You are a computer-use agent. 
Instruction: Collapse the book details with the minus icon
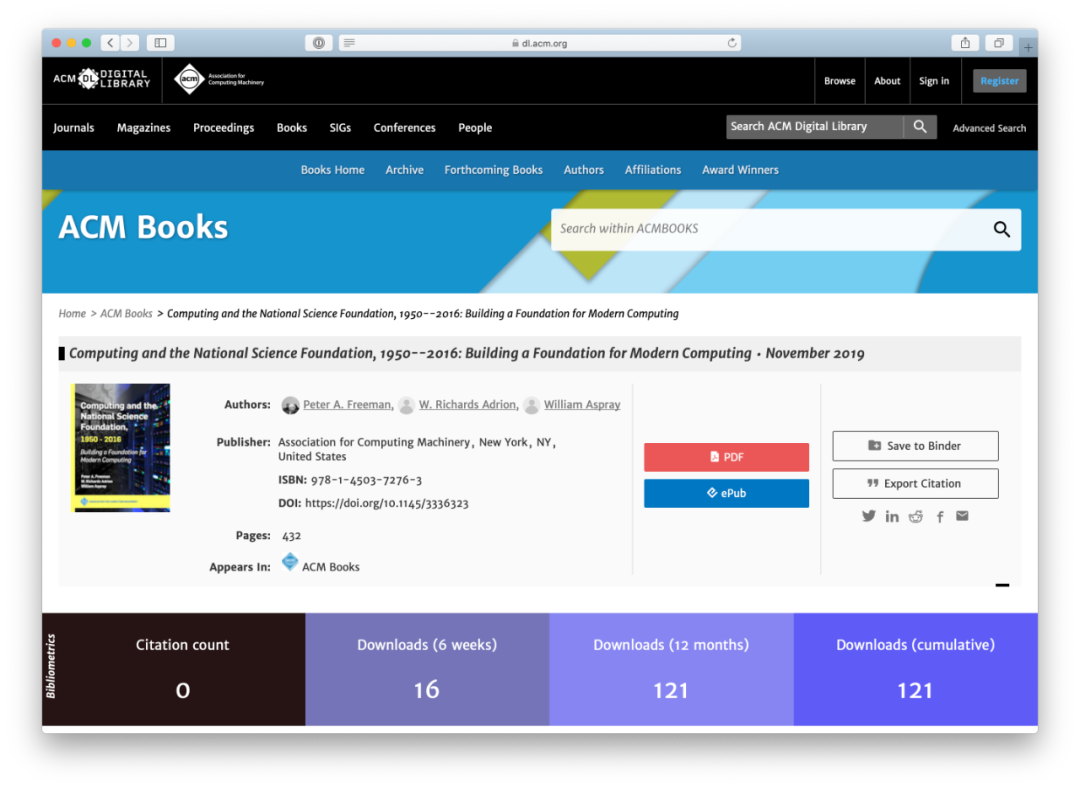click(1002, 585)
